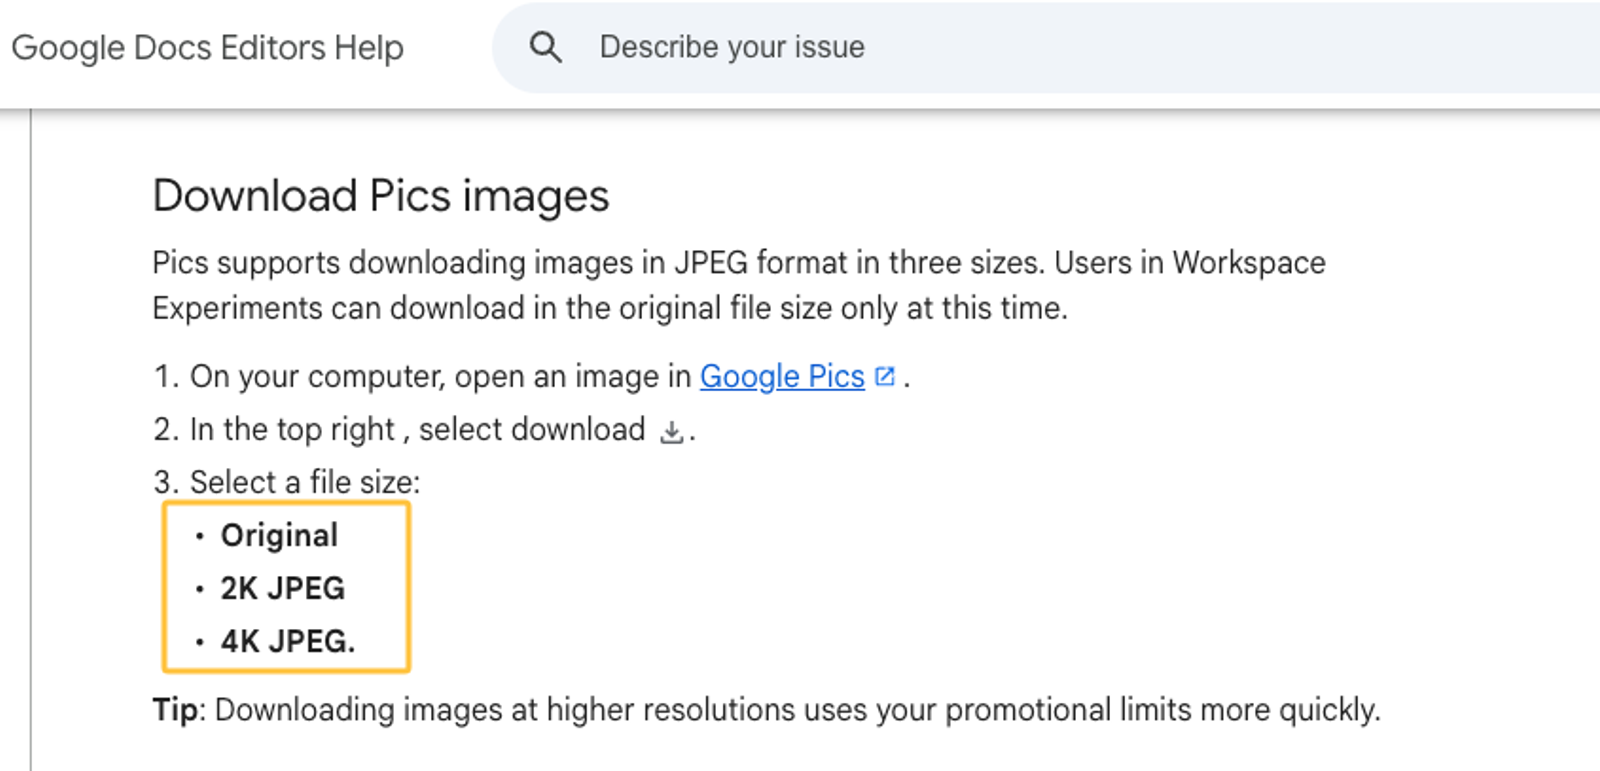Click the 'Download Pics images' heading
The image size is (1600, 771).
tap(380, 196)
